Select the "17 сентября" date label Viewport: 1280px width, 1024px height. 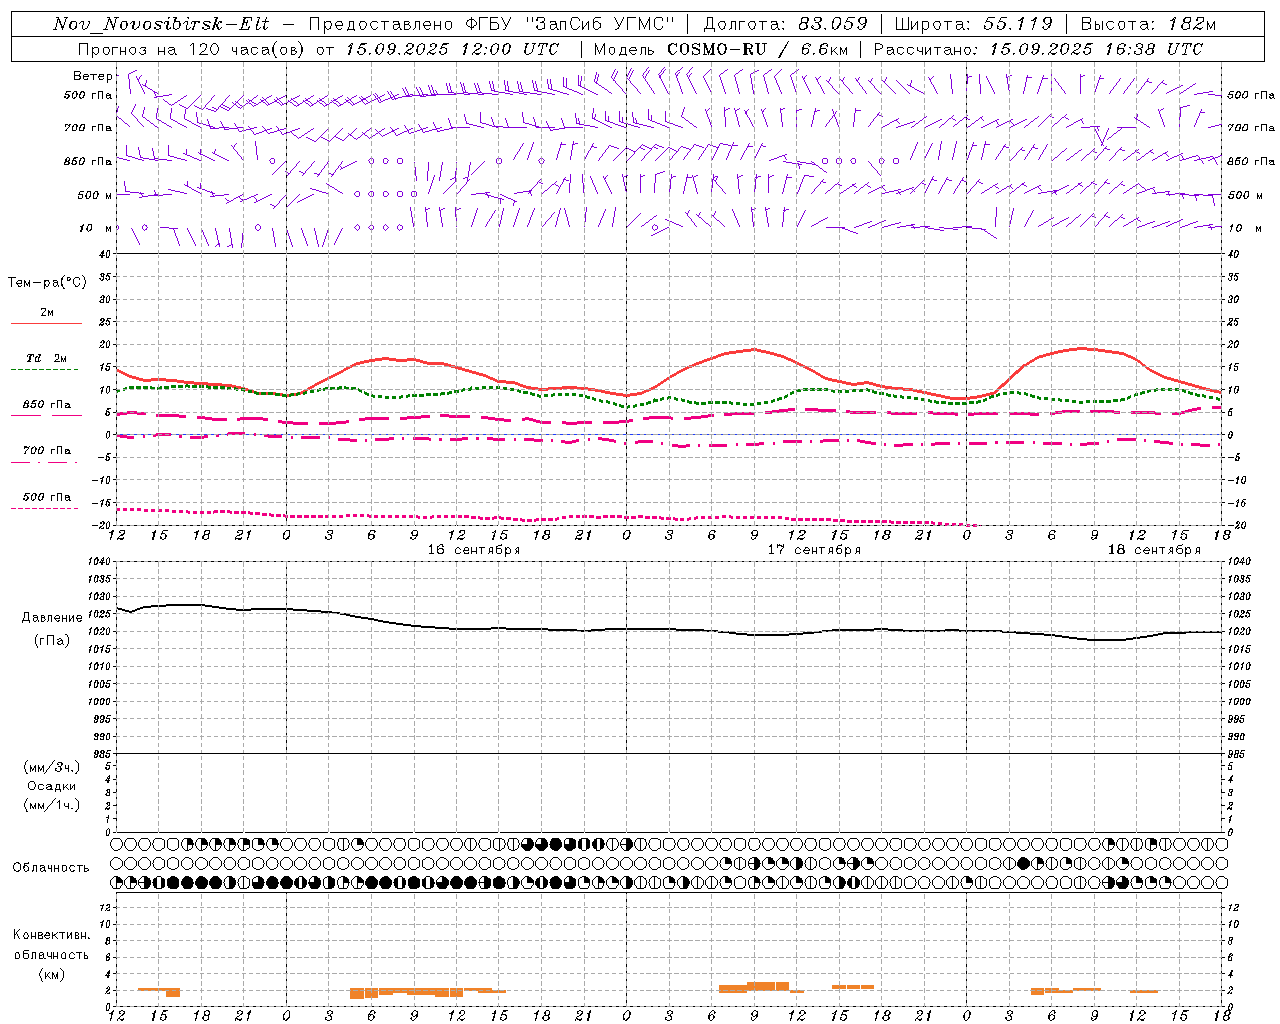point(814,550)
